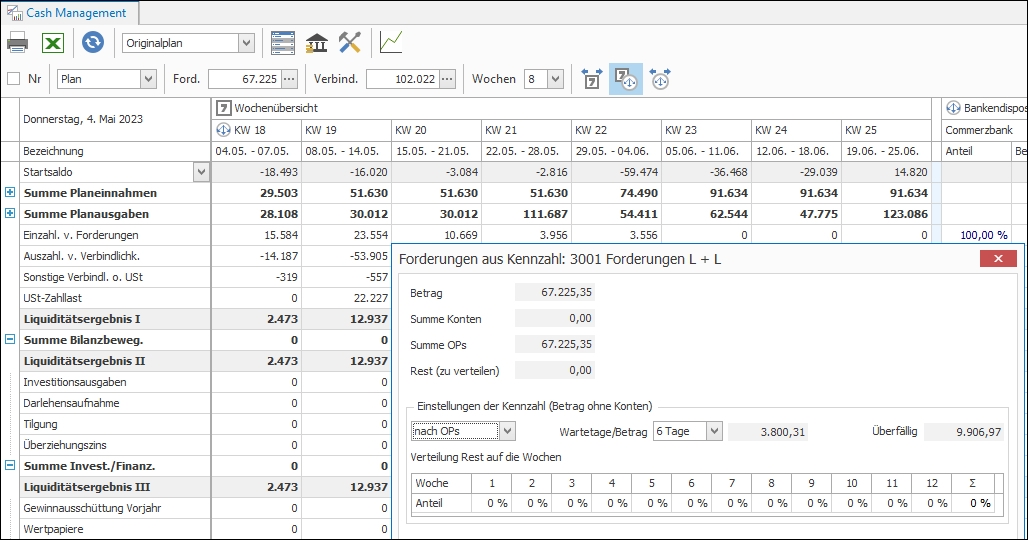The width and height of the screenshot is (1028, 540).
Task: Click the server list icon
Action: [x=283, y=43]
